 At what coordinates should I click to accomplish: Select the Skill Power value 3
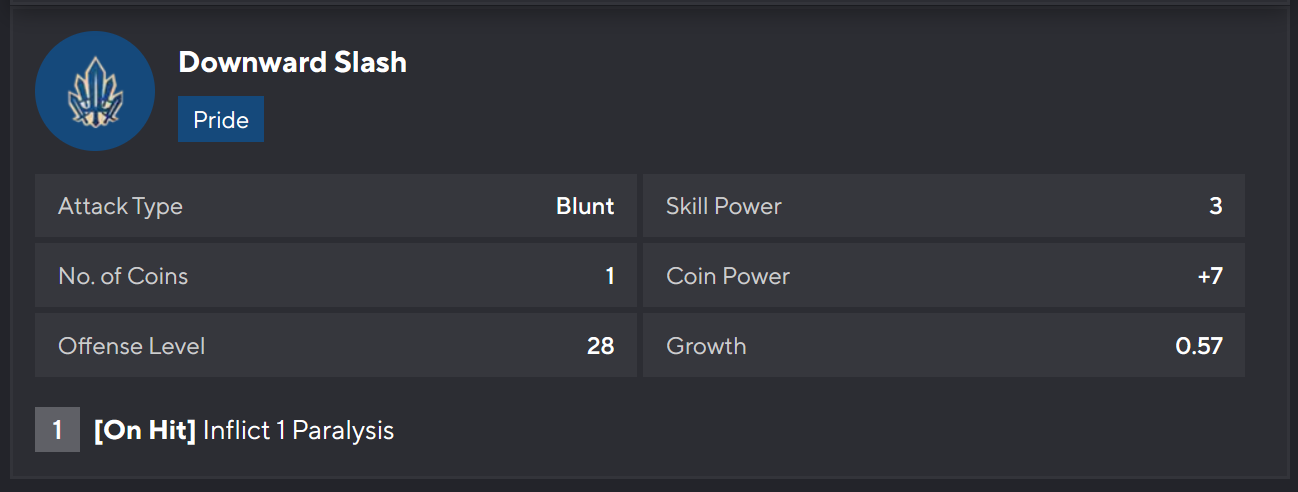pos(1215,207)
